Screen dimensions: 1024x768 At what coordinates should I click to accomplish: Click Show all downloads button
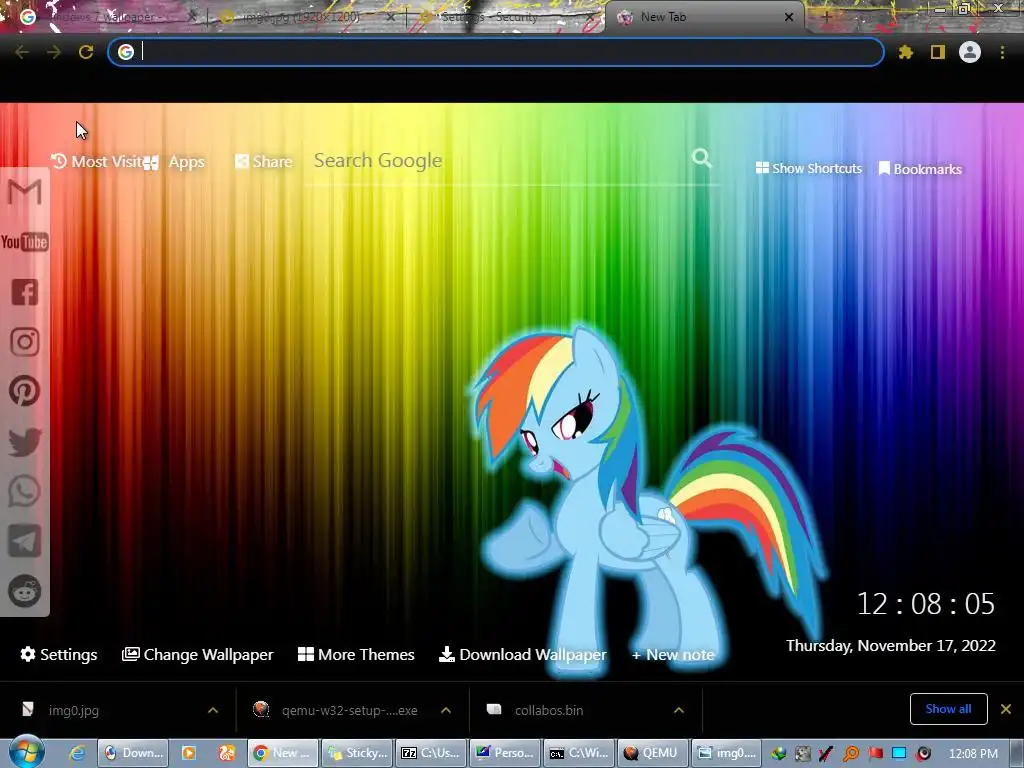948,709
